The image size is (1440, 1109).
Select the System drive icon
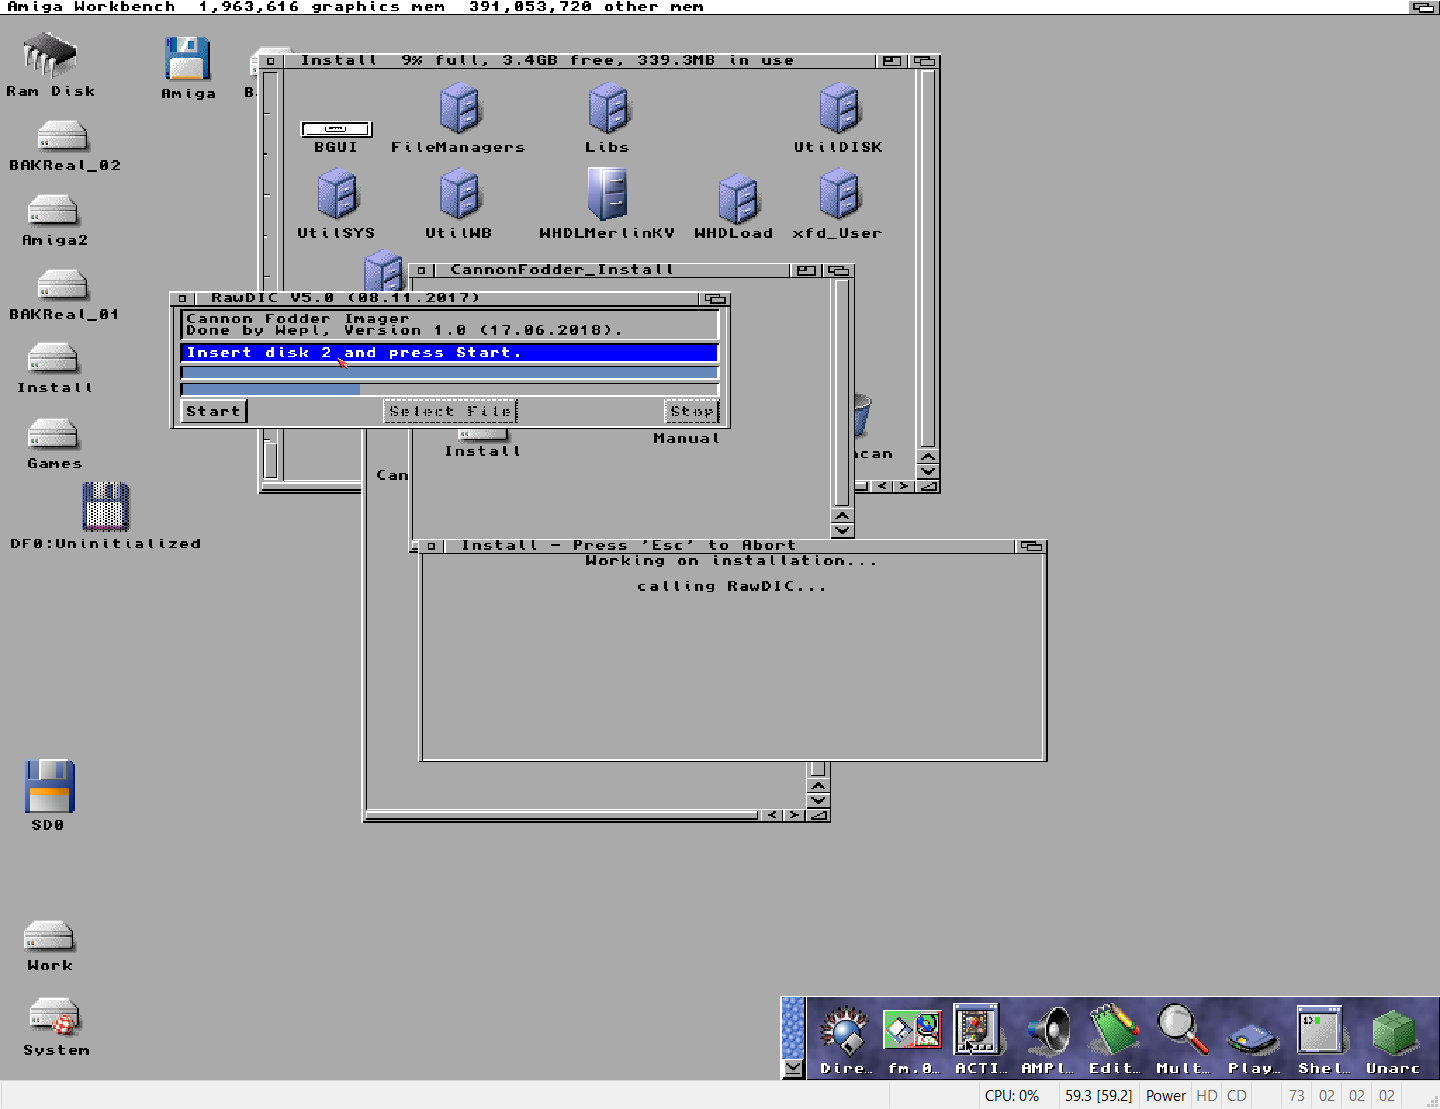coord(54,1015)
